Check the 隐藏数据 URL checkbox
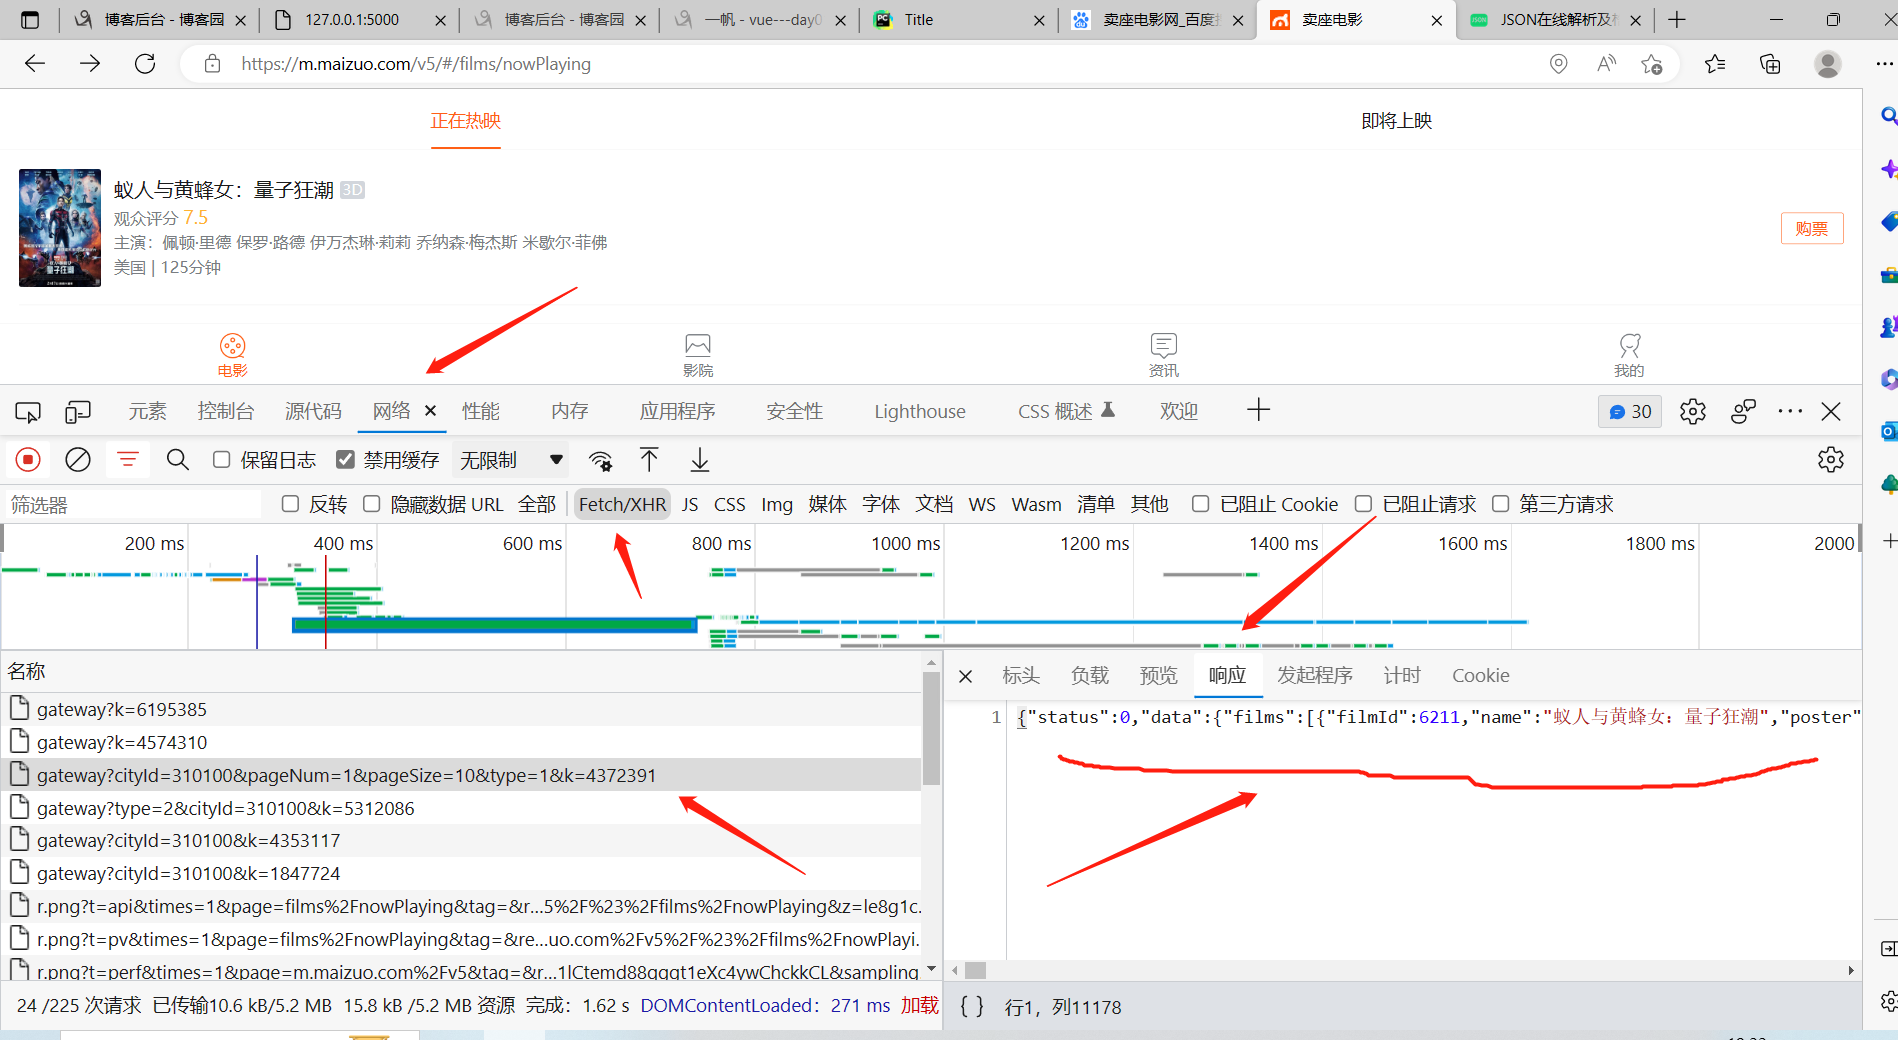The width and height of the screenshot is (1898, 1040). pos(372,504)
